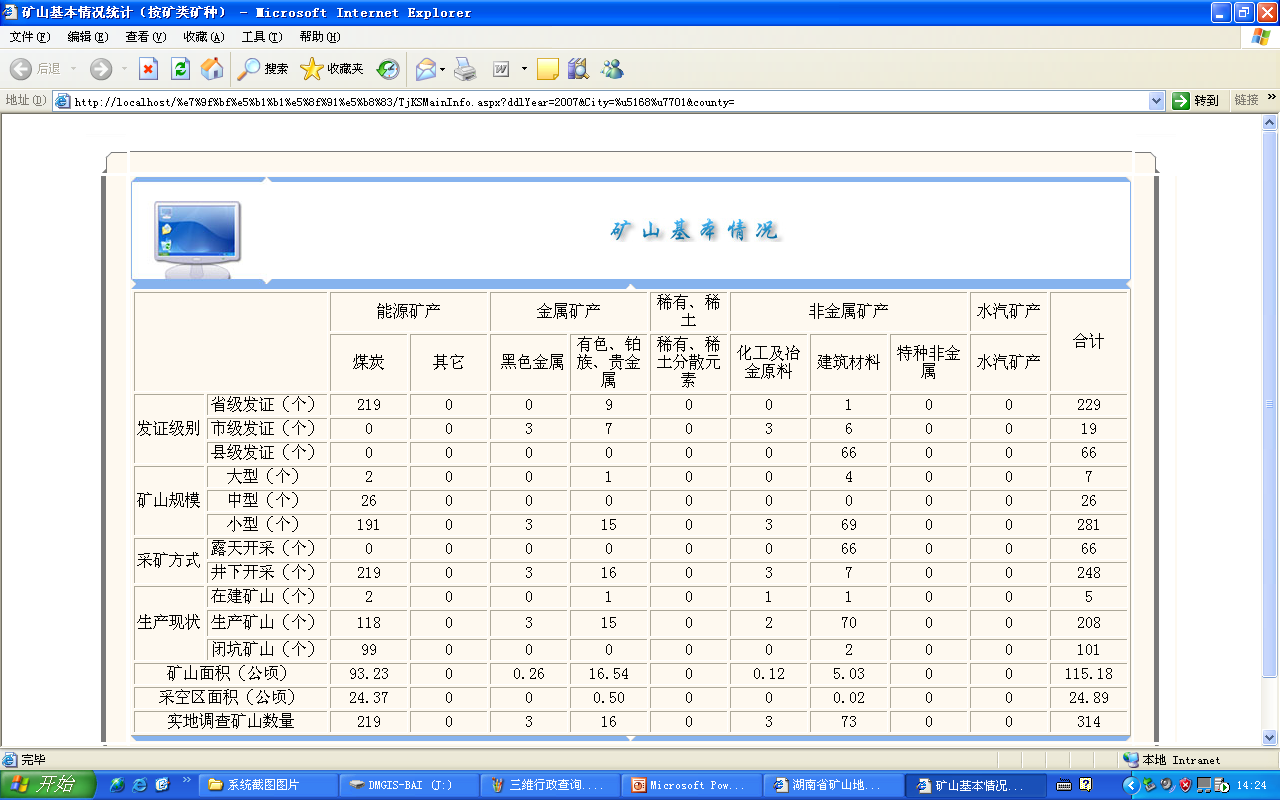Open the 文件(F) menu
This screenshot has width=1280, height=800.
[x=29, y=37]
